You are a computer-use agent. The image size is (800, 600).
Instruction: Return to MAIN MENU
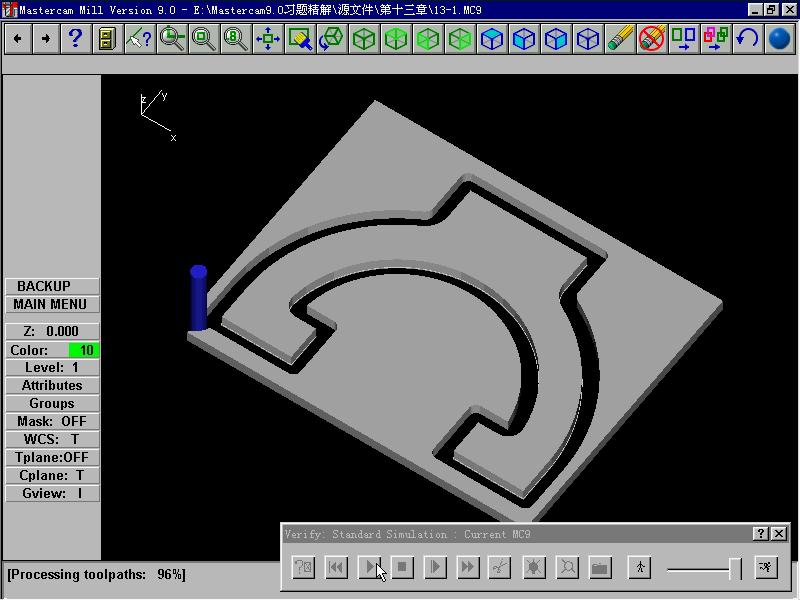pos(52,304)
